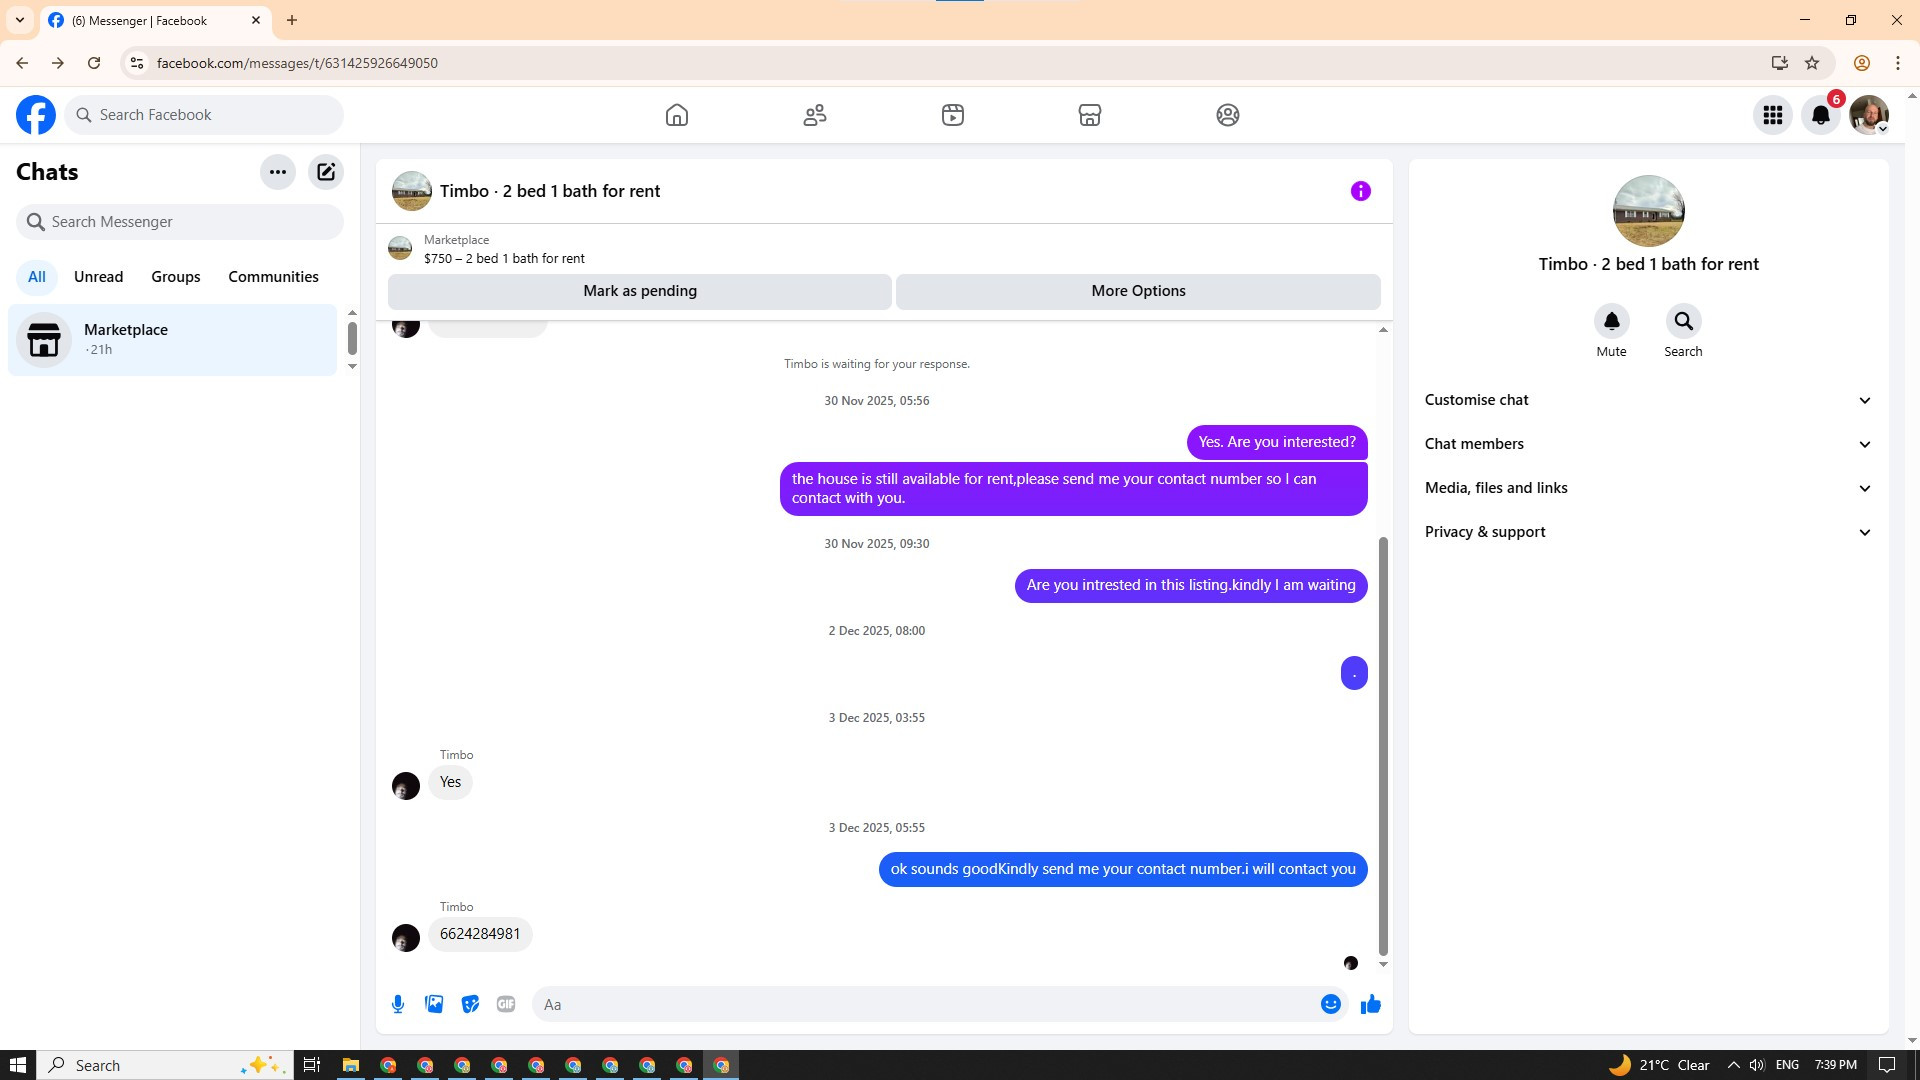
Task: Open the sticker picker icon
Action: (470, 1004)
